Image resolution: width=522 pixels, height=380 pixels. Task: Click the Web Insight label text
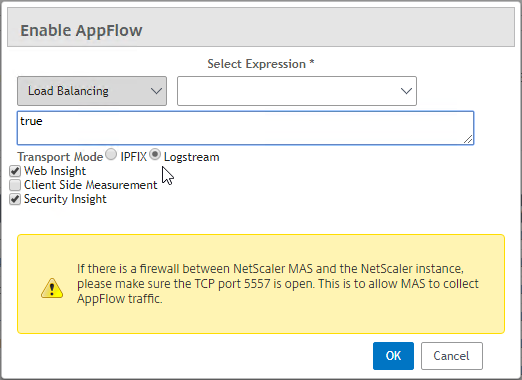[x=55, y=171]
